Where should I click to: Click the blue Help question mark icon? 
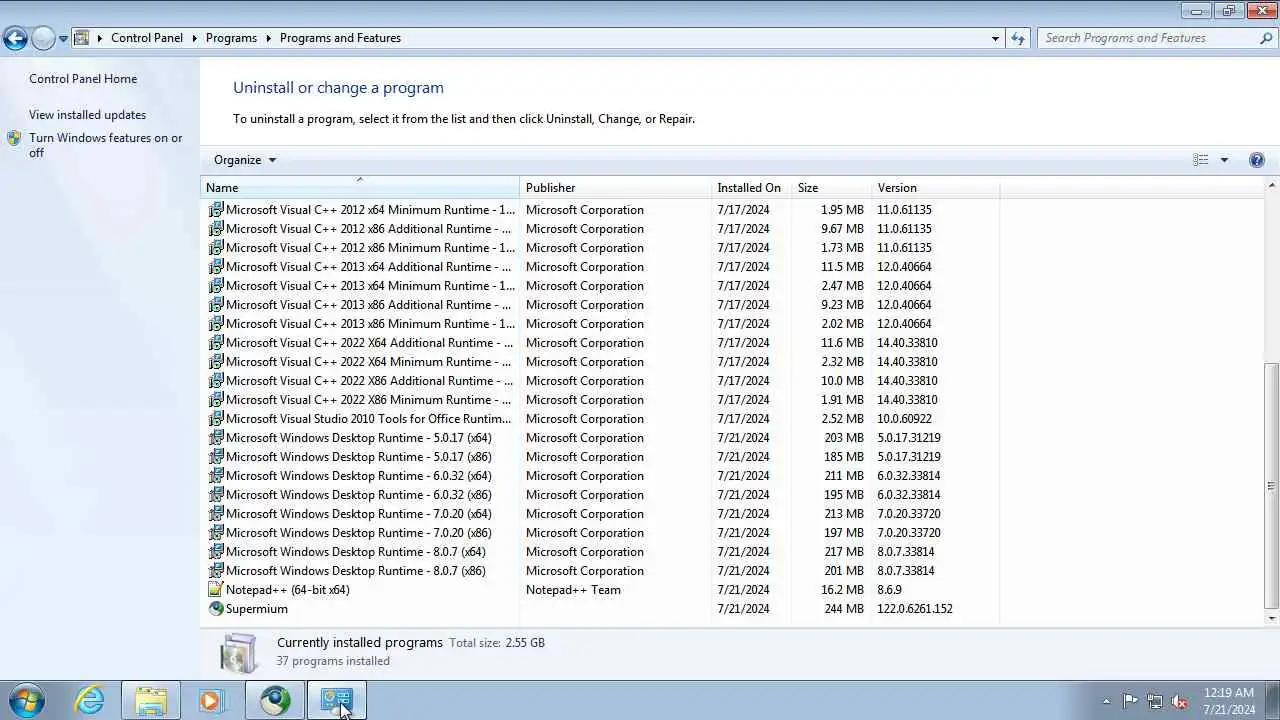(1257, 160)
